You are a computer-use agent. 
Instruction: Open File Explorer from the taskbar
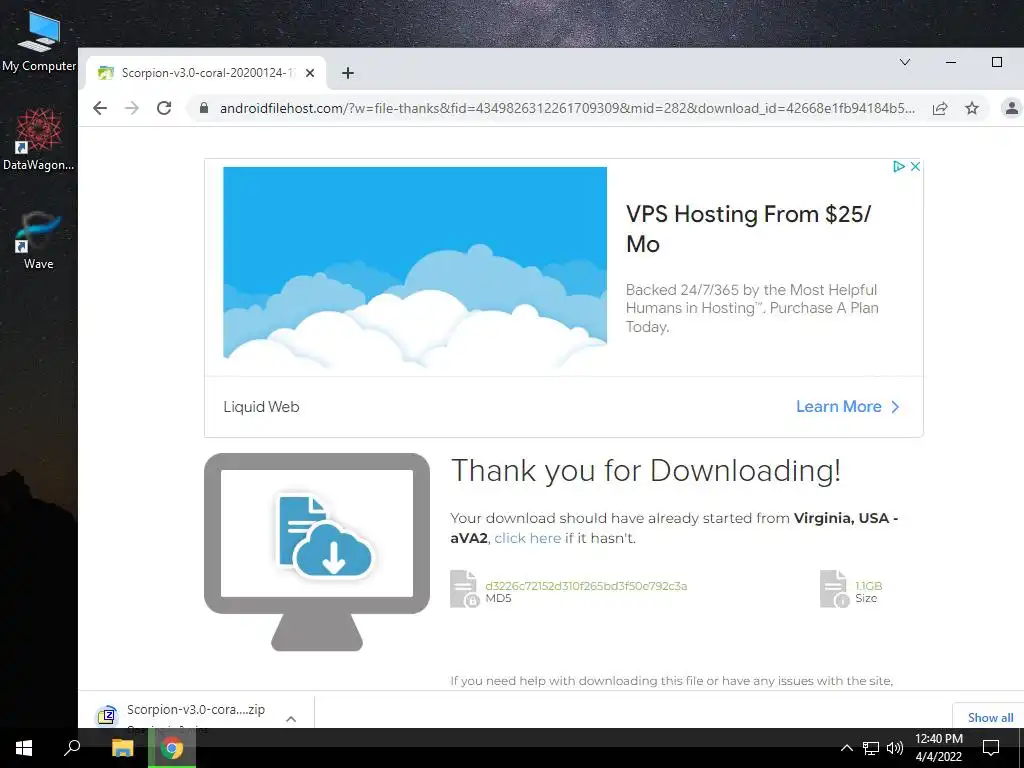pyautogui.click(x=122, y=748)
